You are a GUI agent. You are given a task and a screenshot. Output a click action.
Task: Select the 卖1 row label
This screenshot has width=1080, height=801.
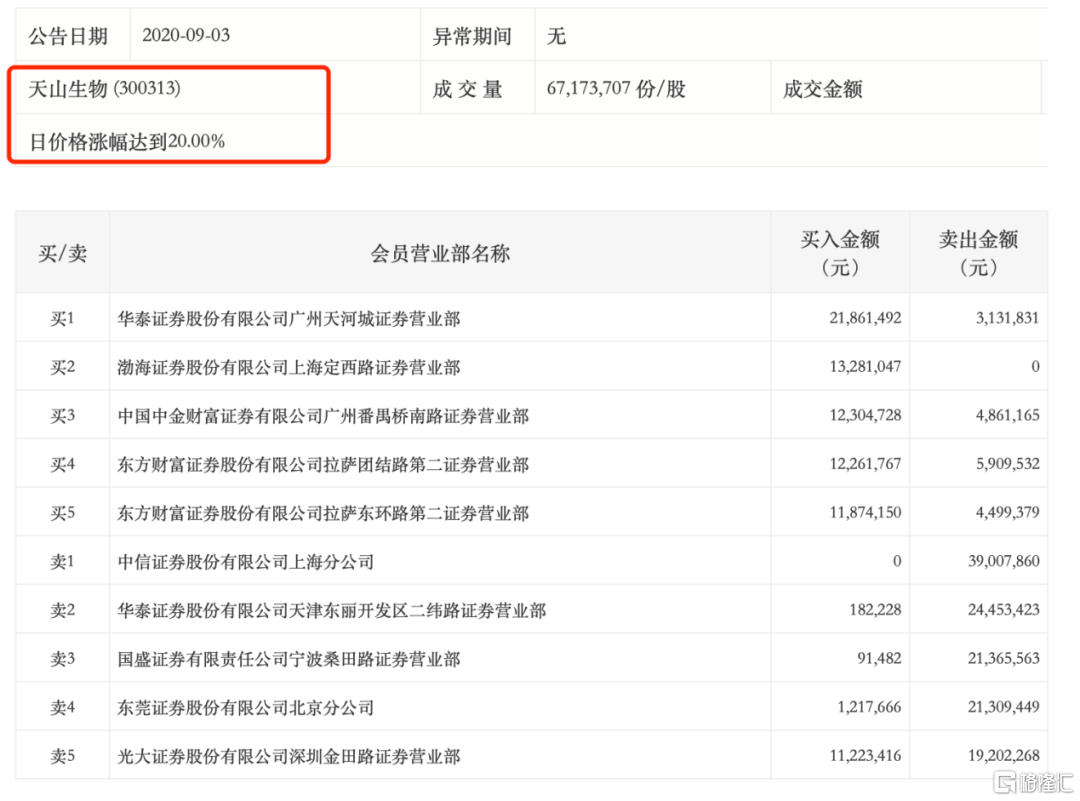click(x=63, y=562)
